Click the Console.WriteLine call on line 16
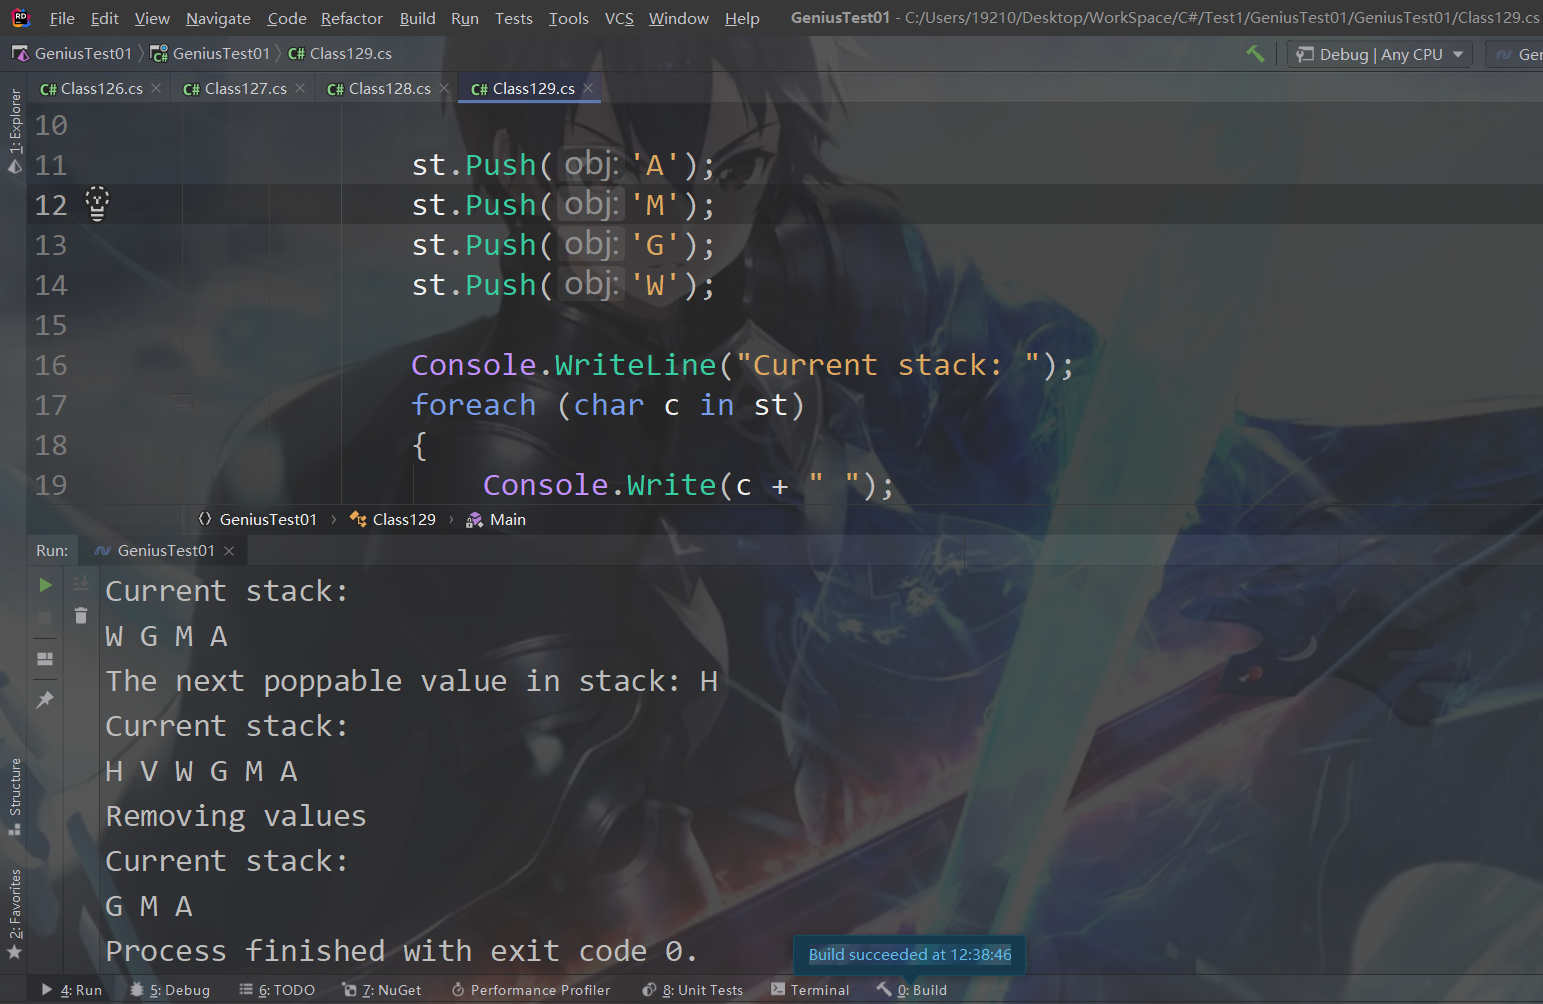The width and height of the screenshot is (1543, 1004). point(742,365)
